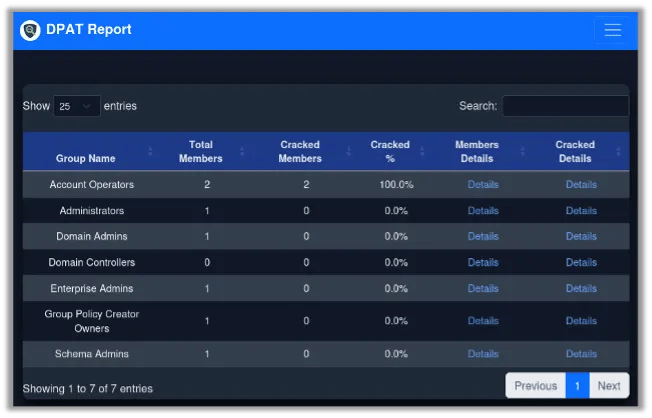Click the Domain Controllers total members value 0

[207, 262]
